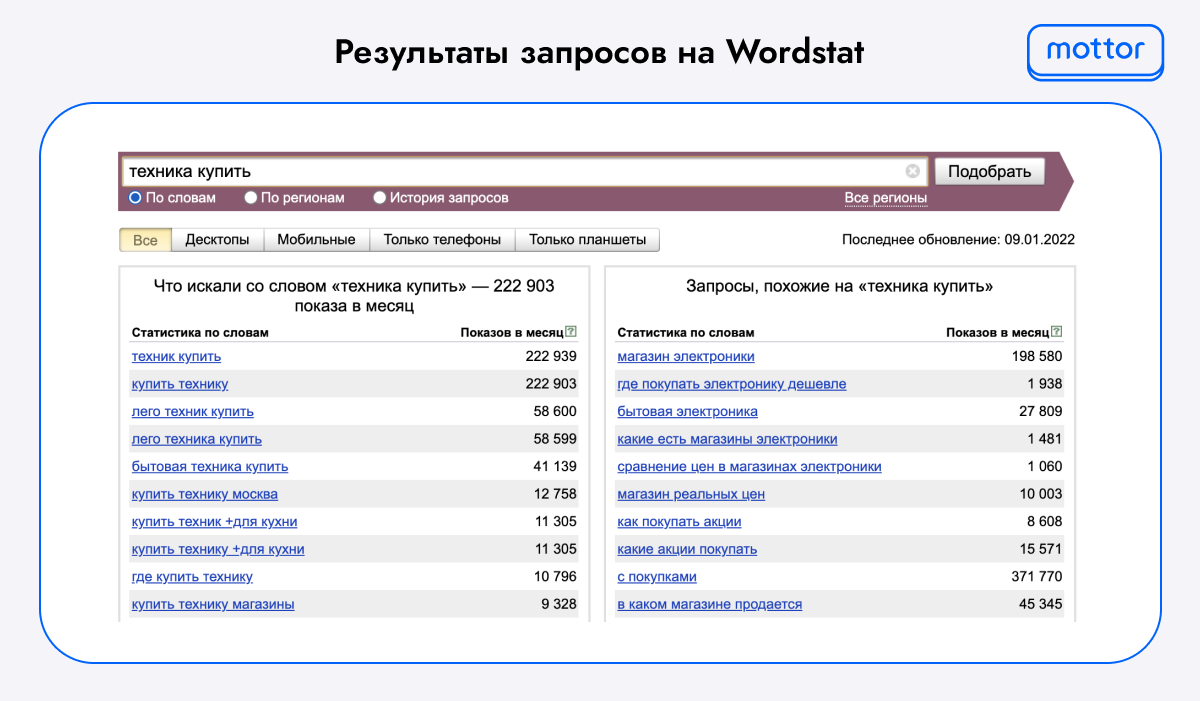Screen dimensions: 1200x701
Task: Click the 'Результаты запросов на Wordstat' title
Action: click(x=599, y=52)
